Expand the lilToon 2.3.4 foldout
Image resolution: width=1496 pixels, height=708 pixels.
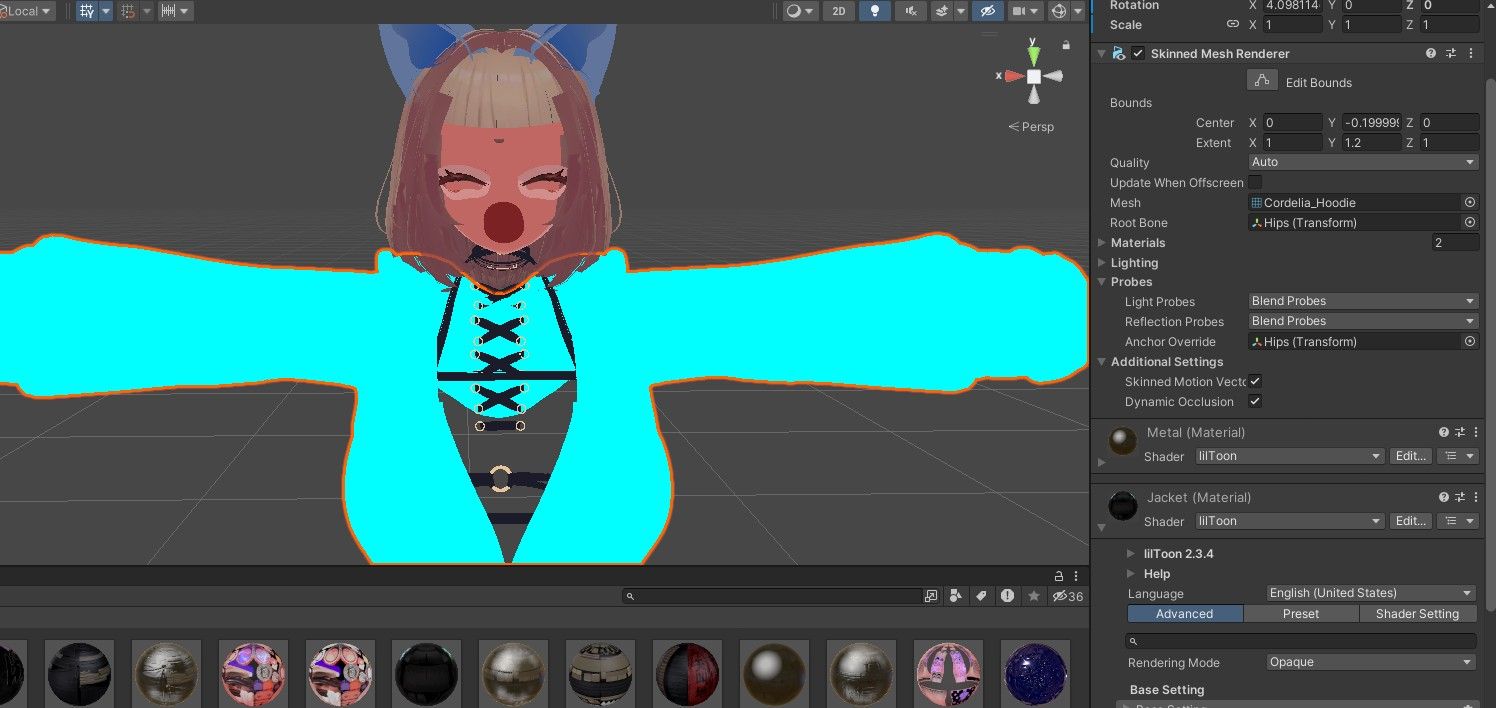[x=1131, y=553]
